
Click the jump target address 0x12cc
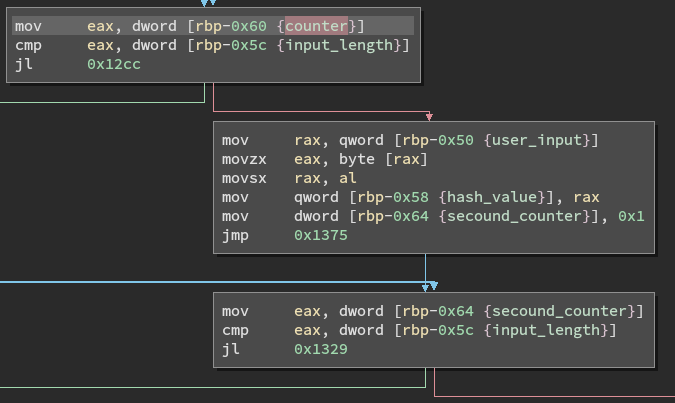pyautogui.click(x=114, y=64)
